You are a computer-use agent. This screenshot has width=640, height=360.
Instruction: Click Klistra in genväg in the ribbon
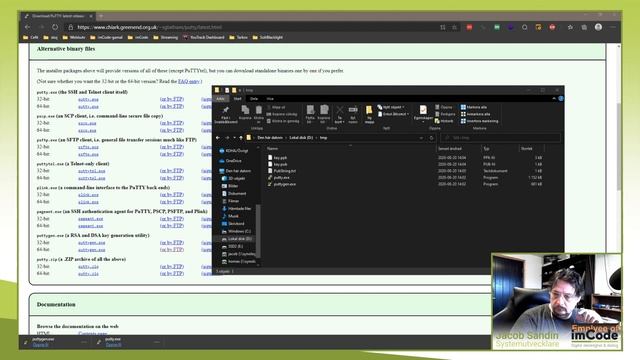283,121
